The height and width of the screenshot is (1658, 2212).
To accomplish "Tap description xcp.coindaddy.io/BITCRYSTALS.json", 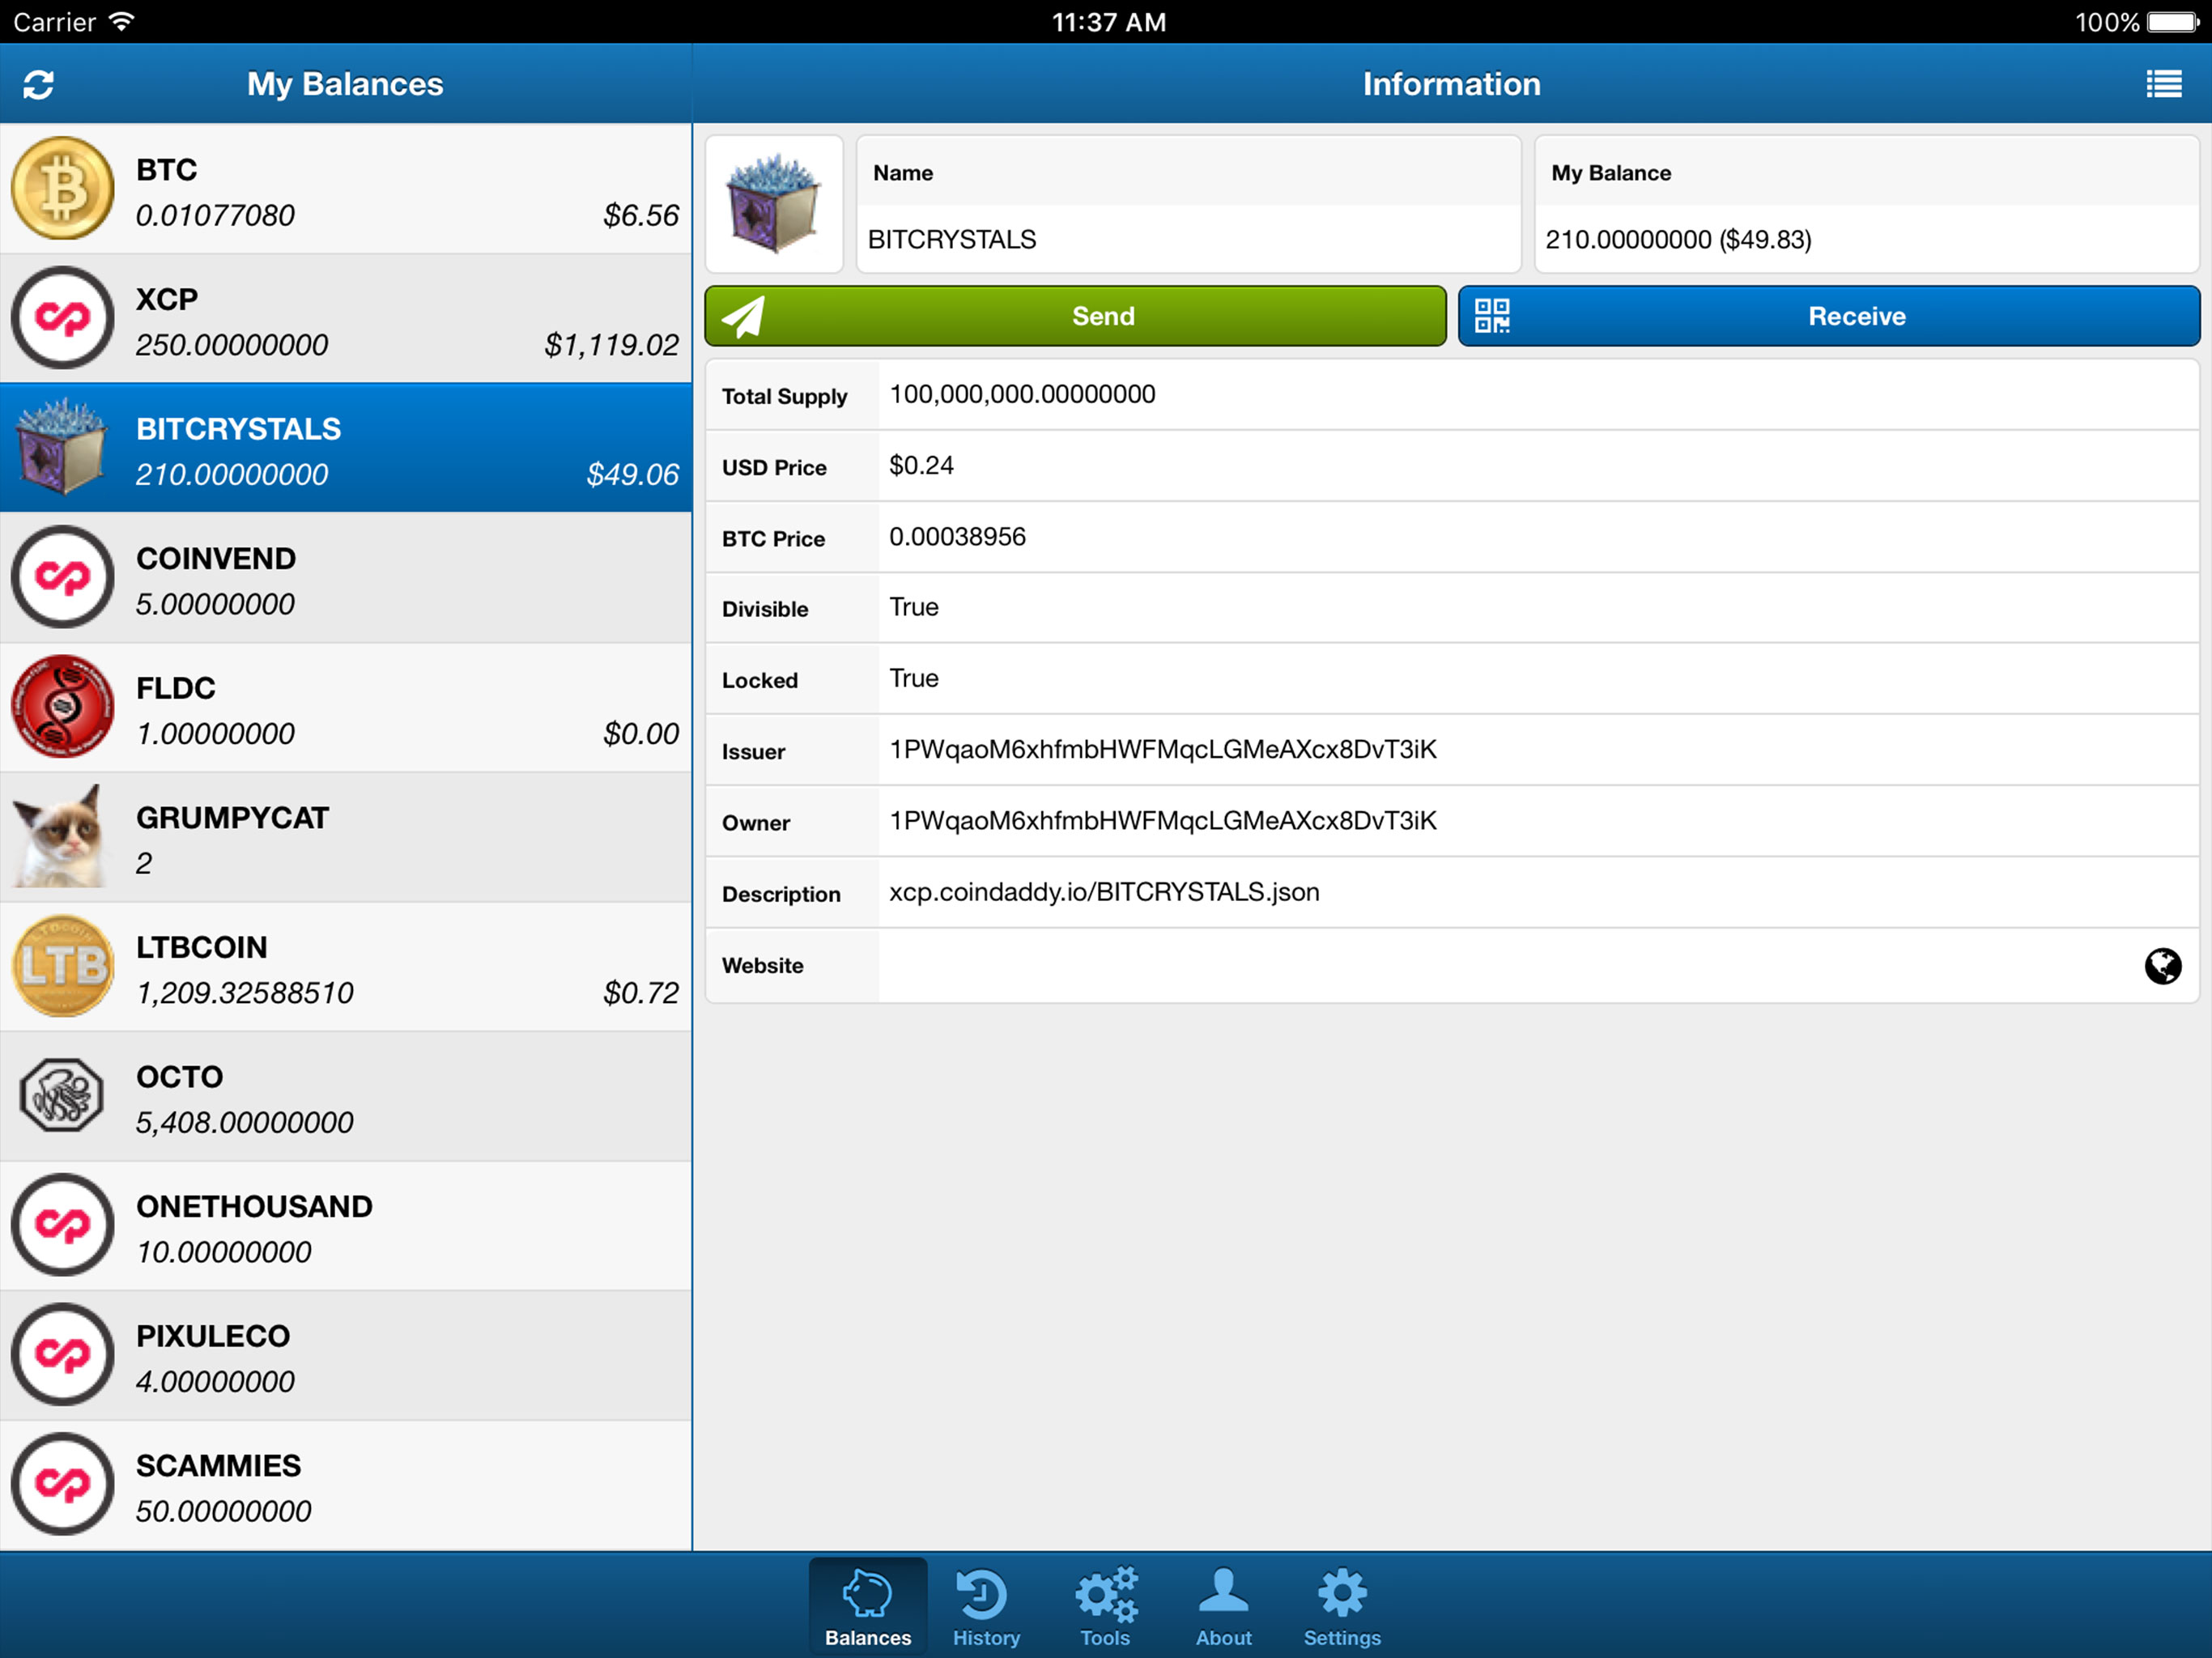I will click(x=1104, y=892).
